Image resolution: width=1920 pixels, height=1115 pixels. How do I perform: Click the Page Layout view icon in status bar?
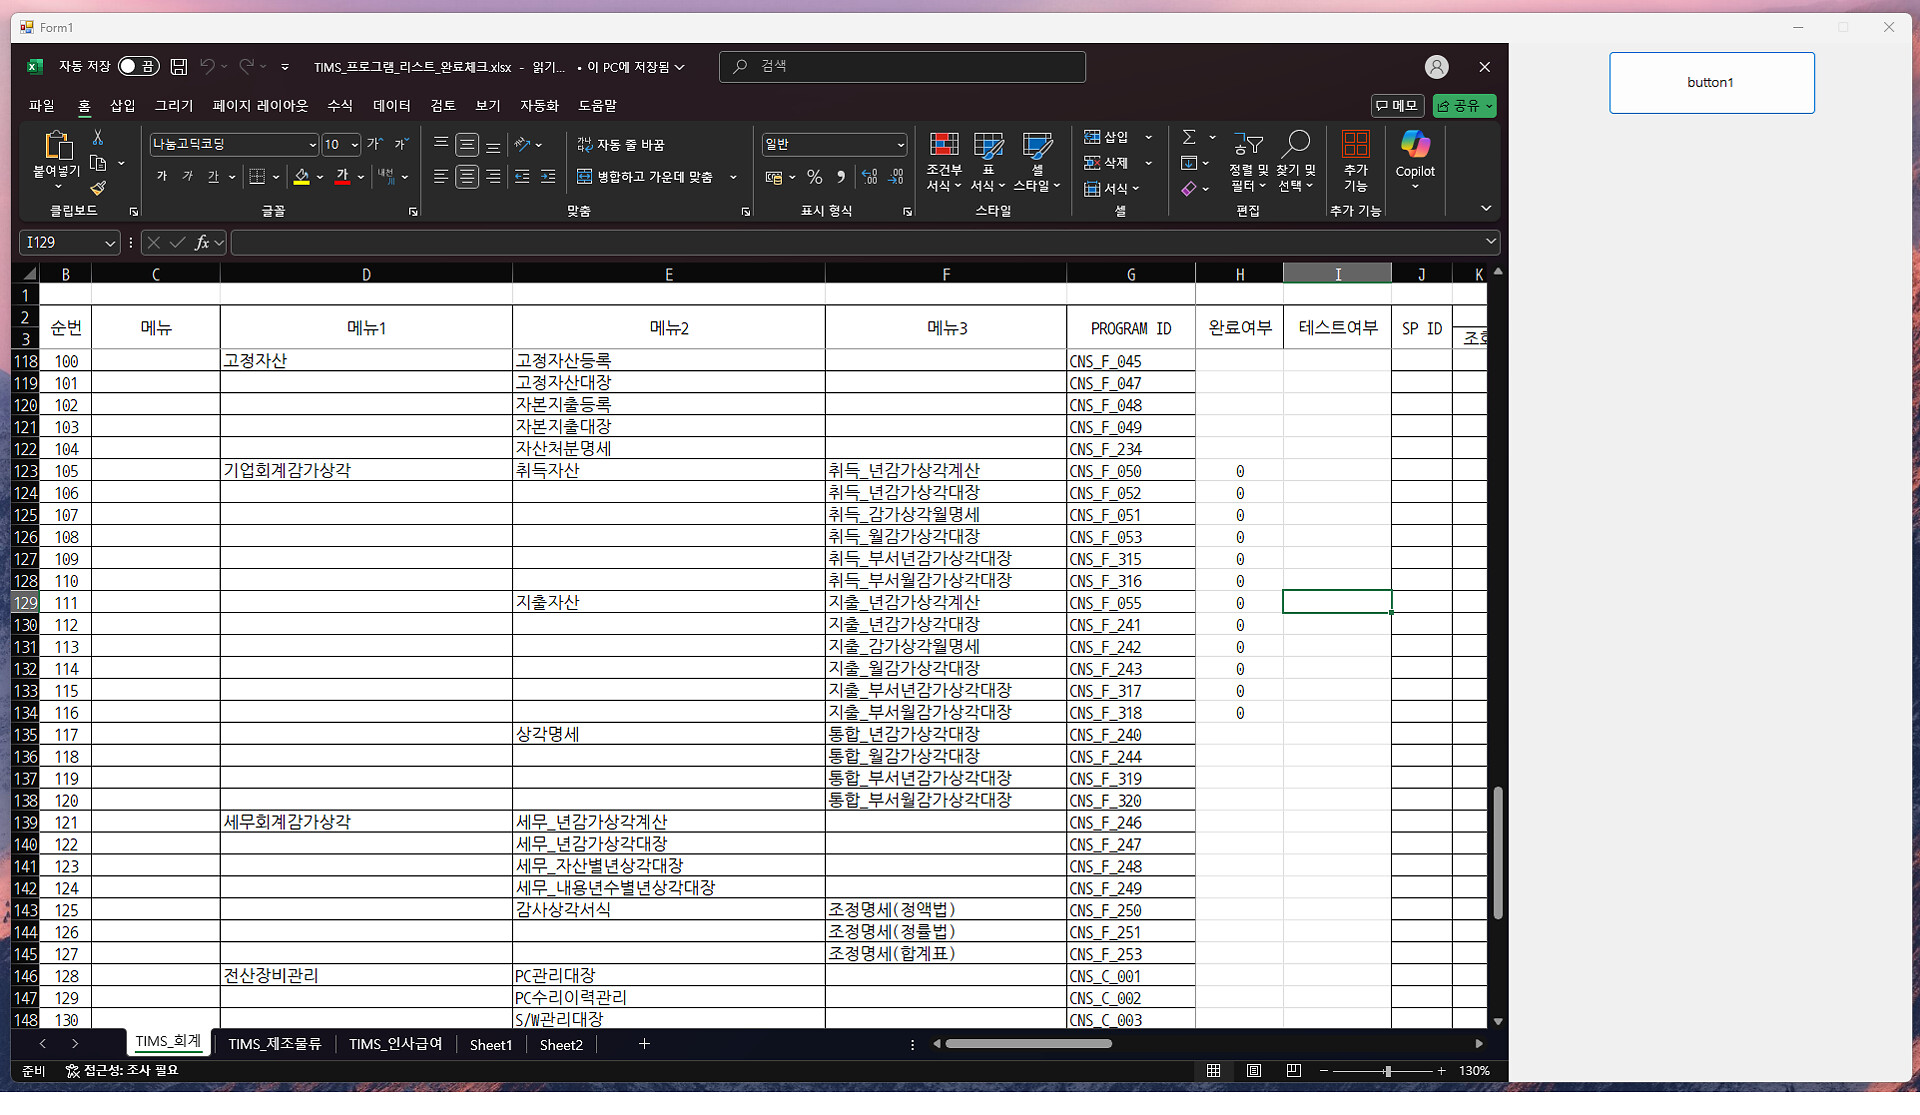[x=1254, y=1071]
